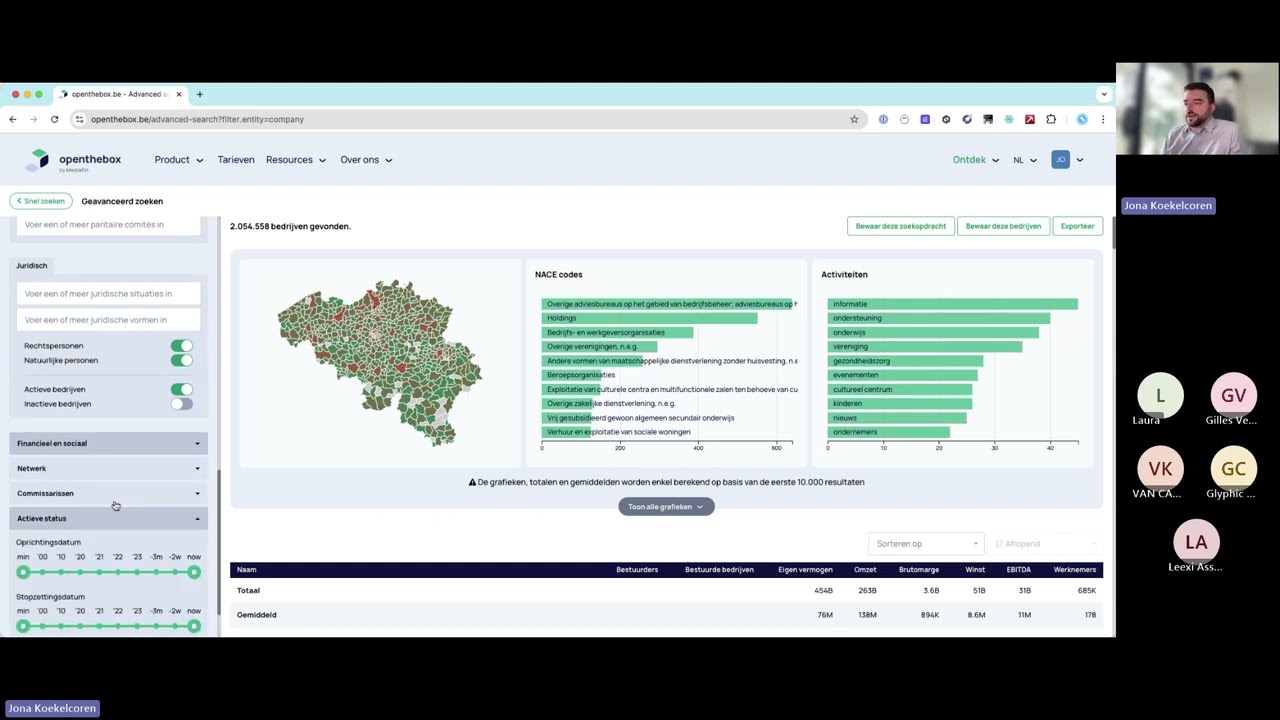This screenshot has height=720, width=1280.
Task: Click Bewaar deze bedrijven button
Action: tap(1003, 226)
